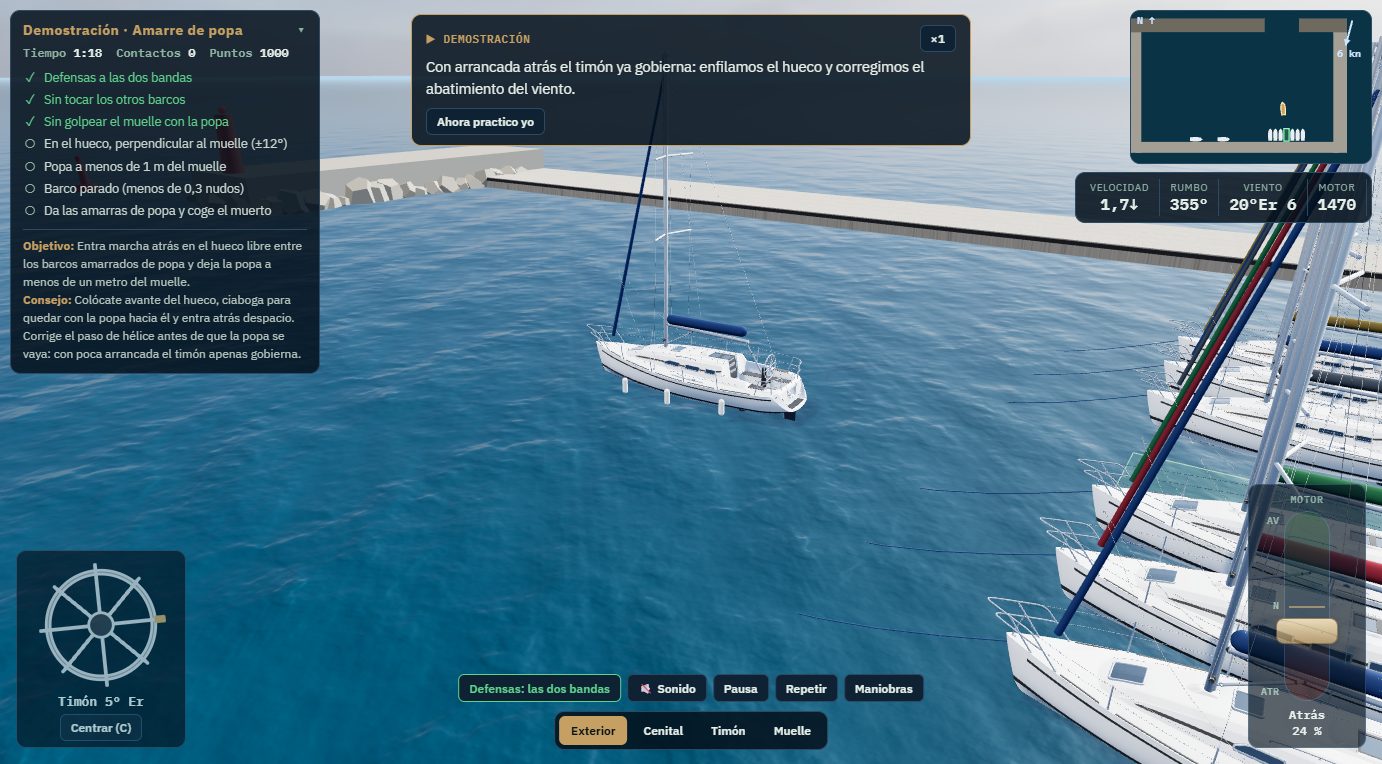Click the steering wheel helm control

(100, 625)
